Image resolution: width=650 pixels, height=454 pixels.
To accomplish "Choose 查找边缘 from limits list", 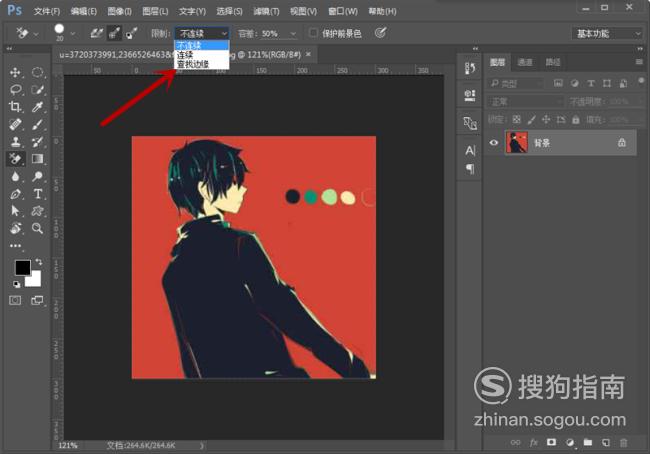I will [x=202, y=64].
